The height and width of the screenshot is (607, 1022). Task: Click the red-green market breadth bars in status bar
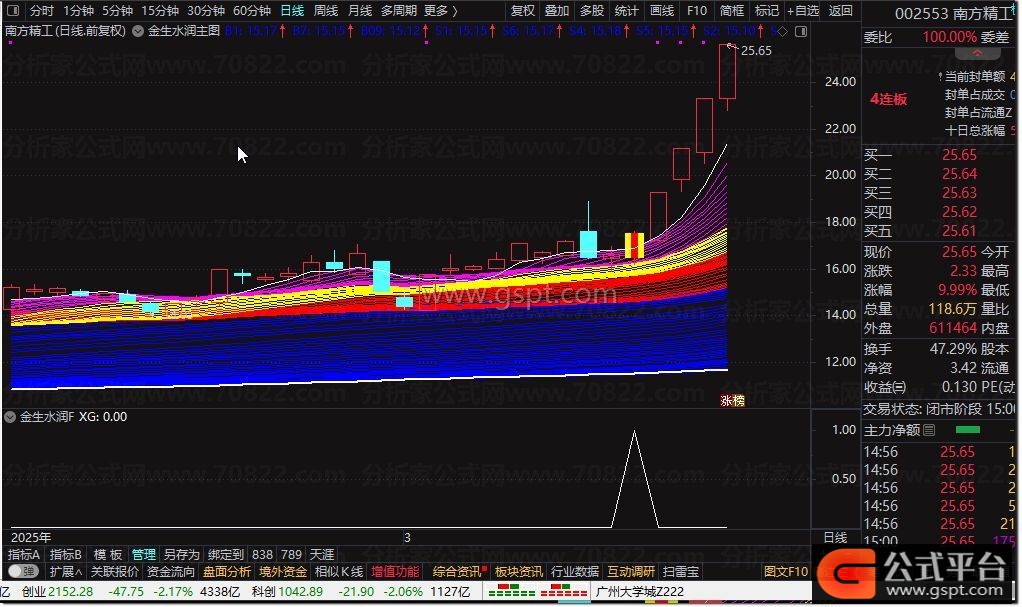(x=538, y=591)
